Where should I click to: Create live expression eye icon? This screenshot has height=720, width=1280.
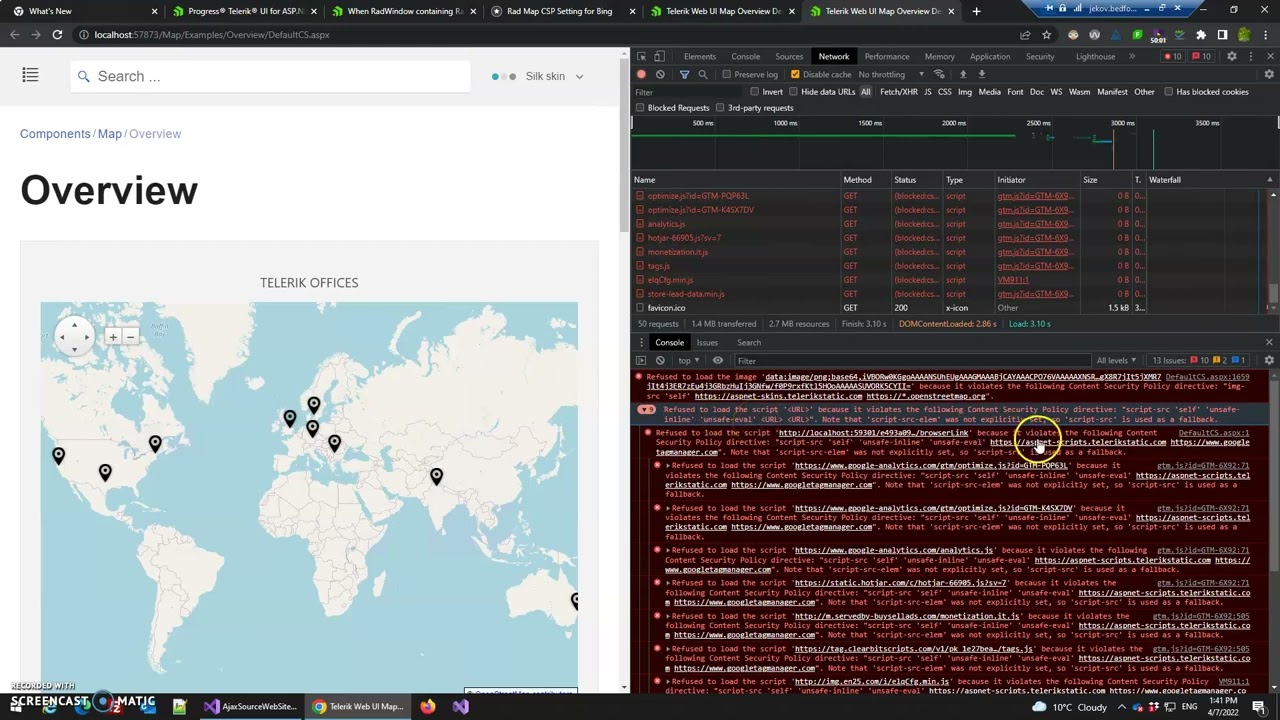tap(718, 360)
